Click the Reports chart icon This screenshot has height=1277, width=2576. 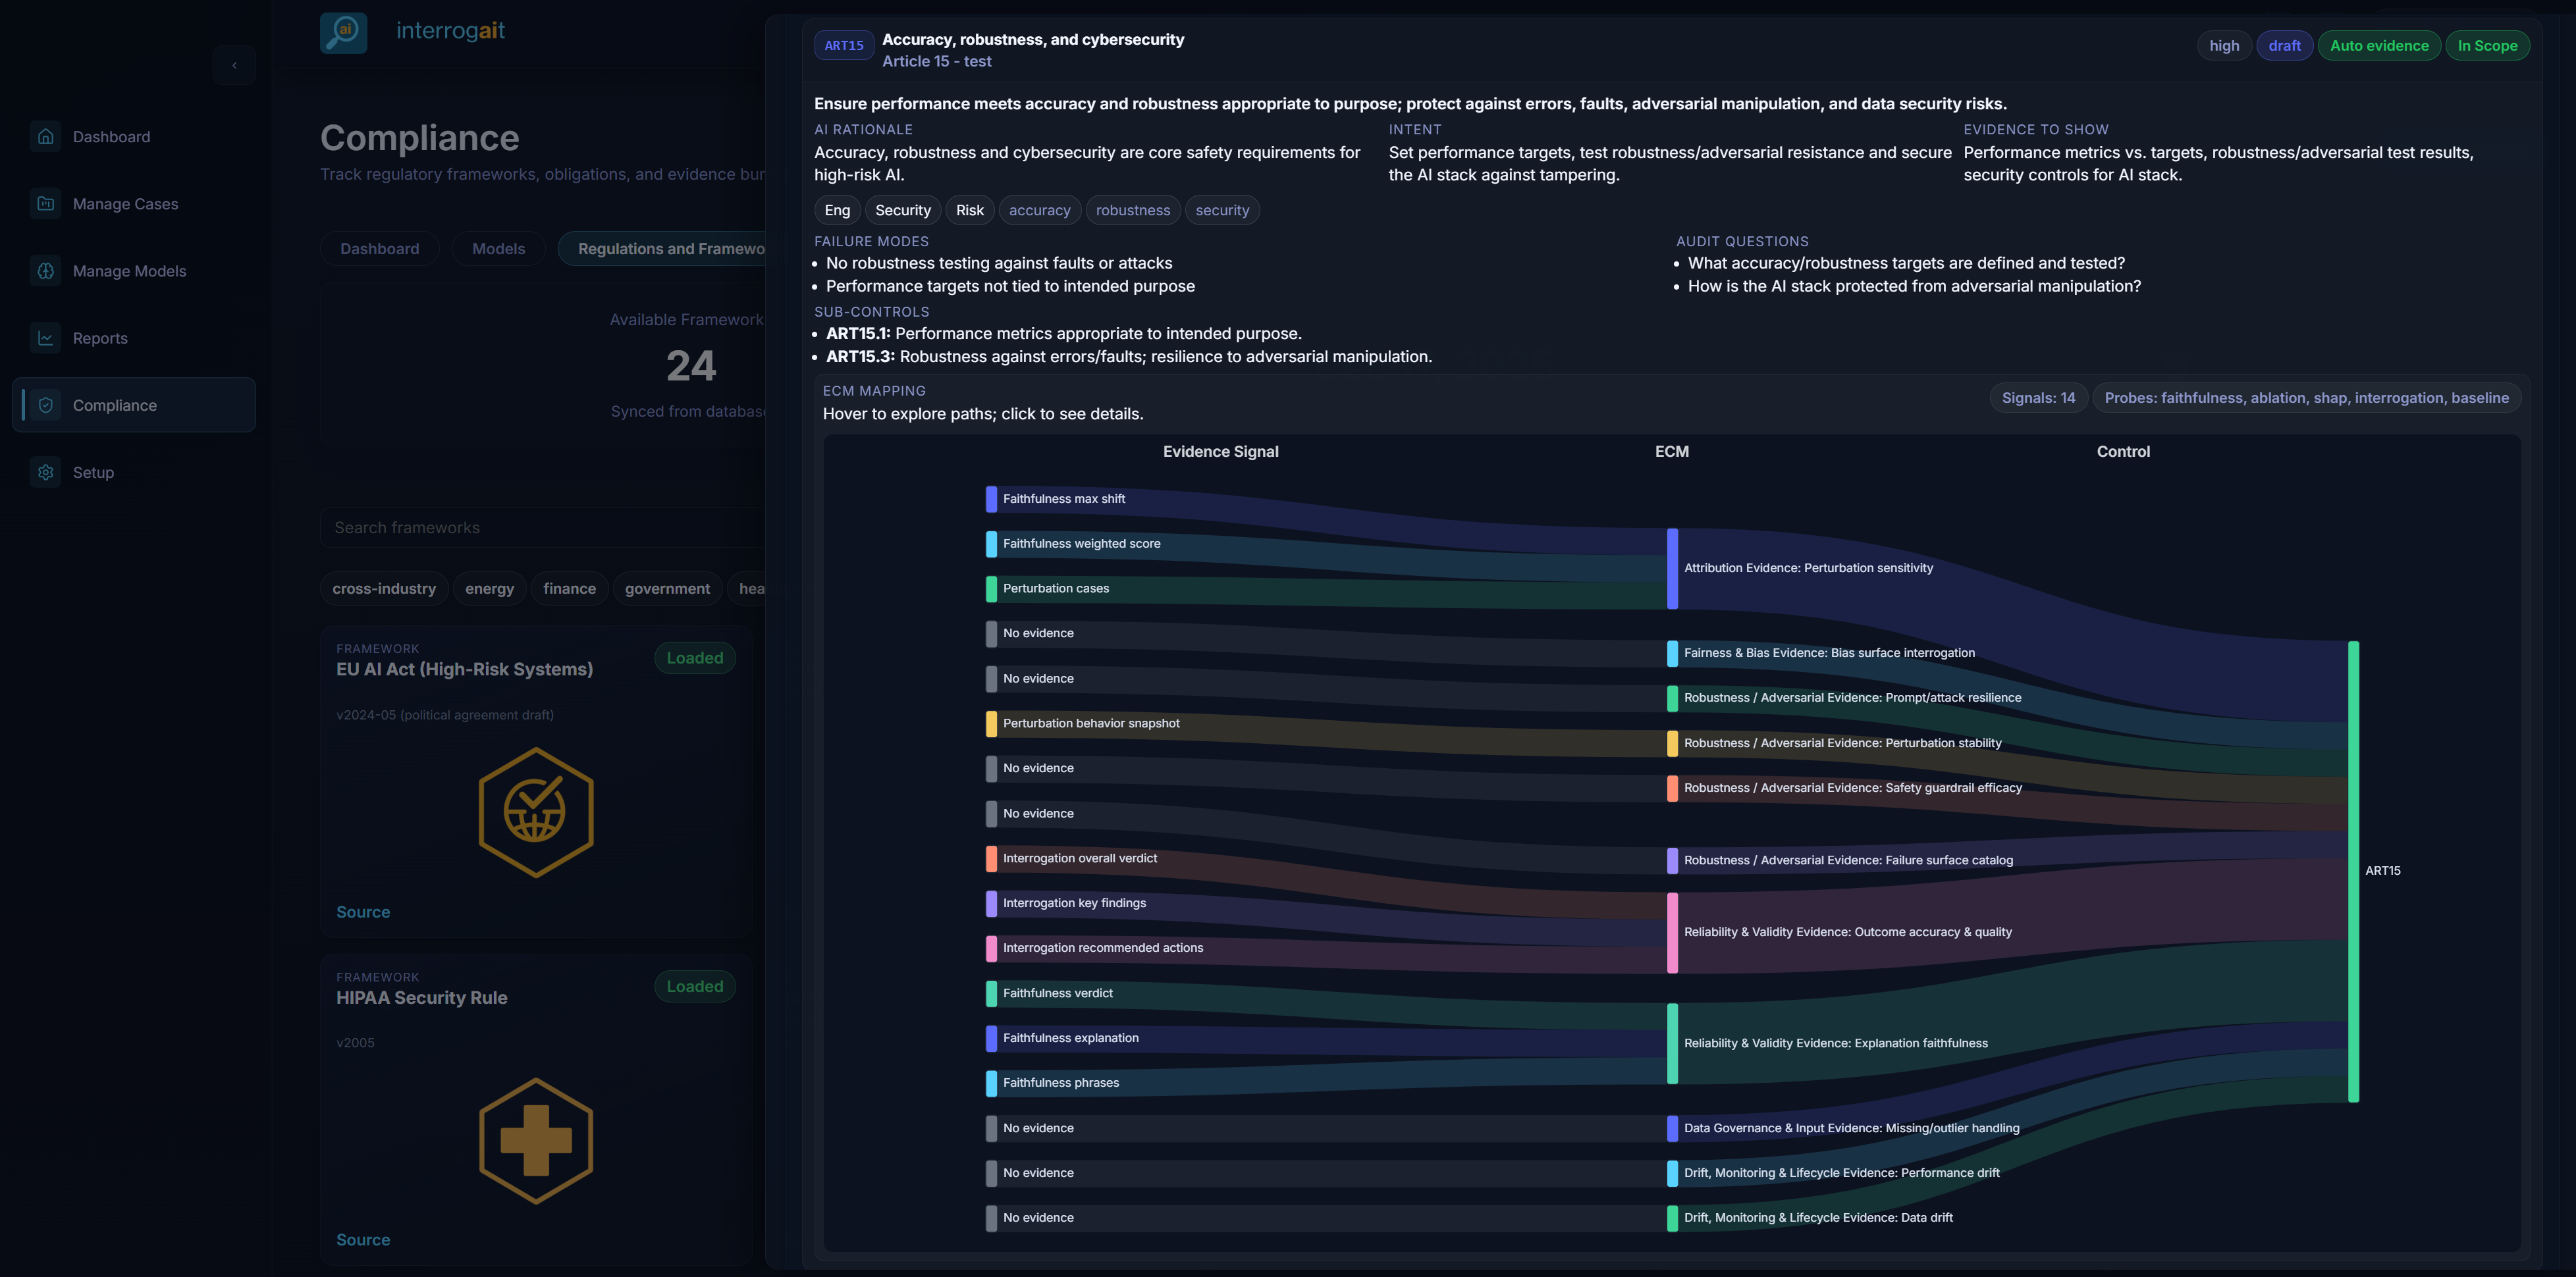click(x=46, y=337)
